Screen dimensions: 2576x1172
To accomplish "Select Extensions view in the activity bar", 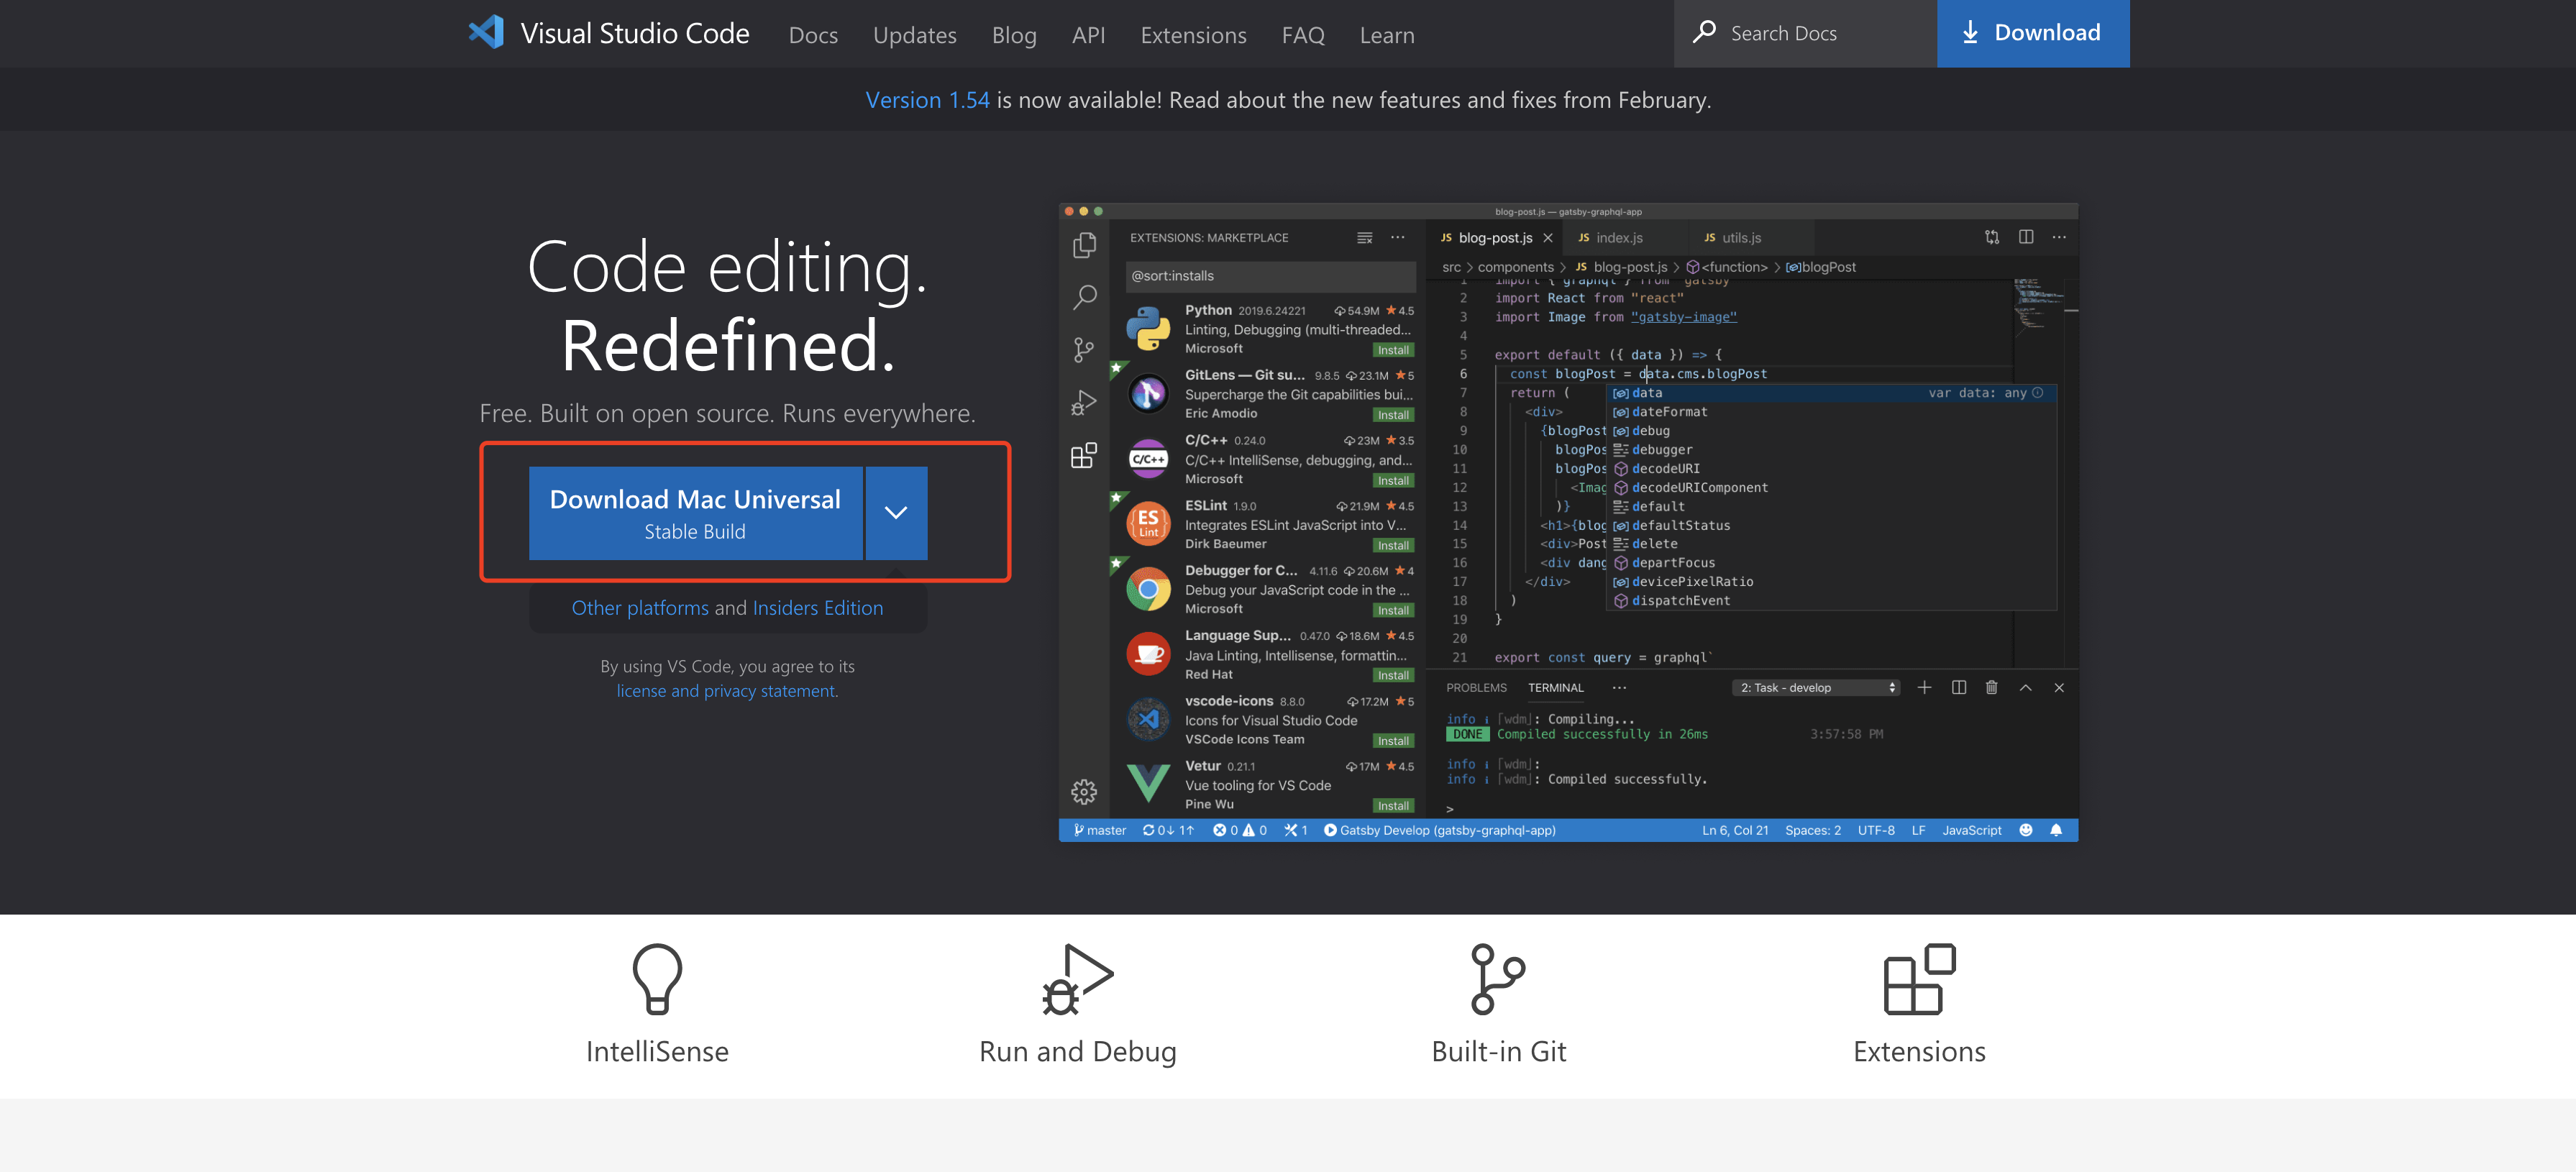I will point(1084,455).
